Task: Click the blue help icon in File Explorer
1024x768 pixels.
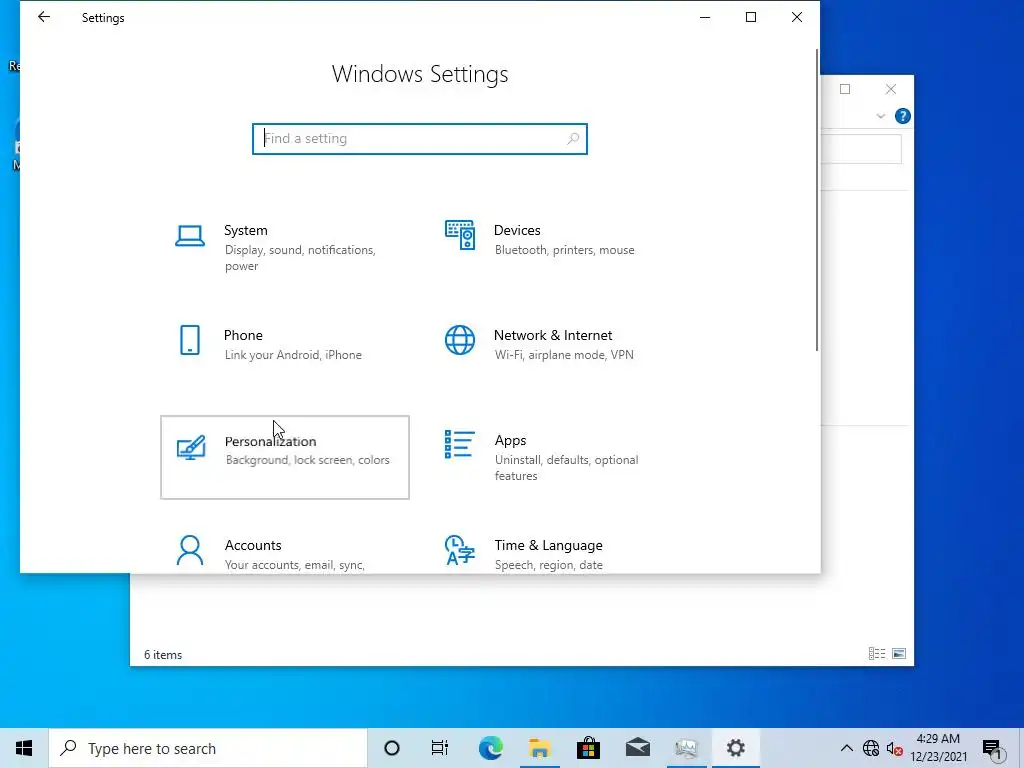Action: pos(903,116)
